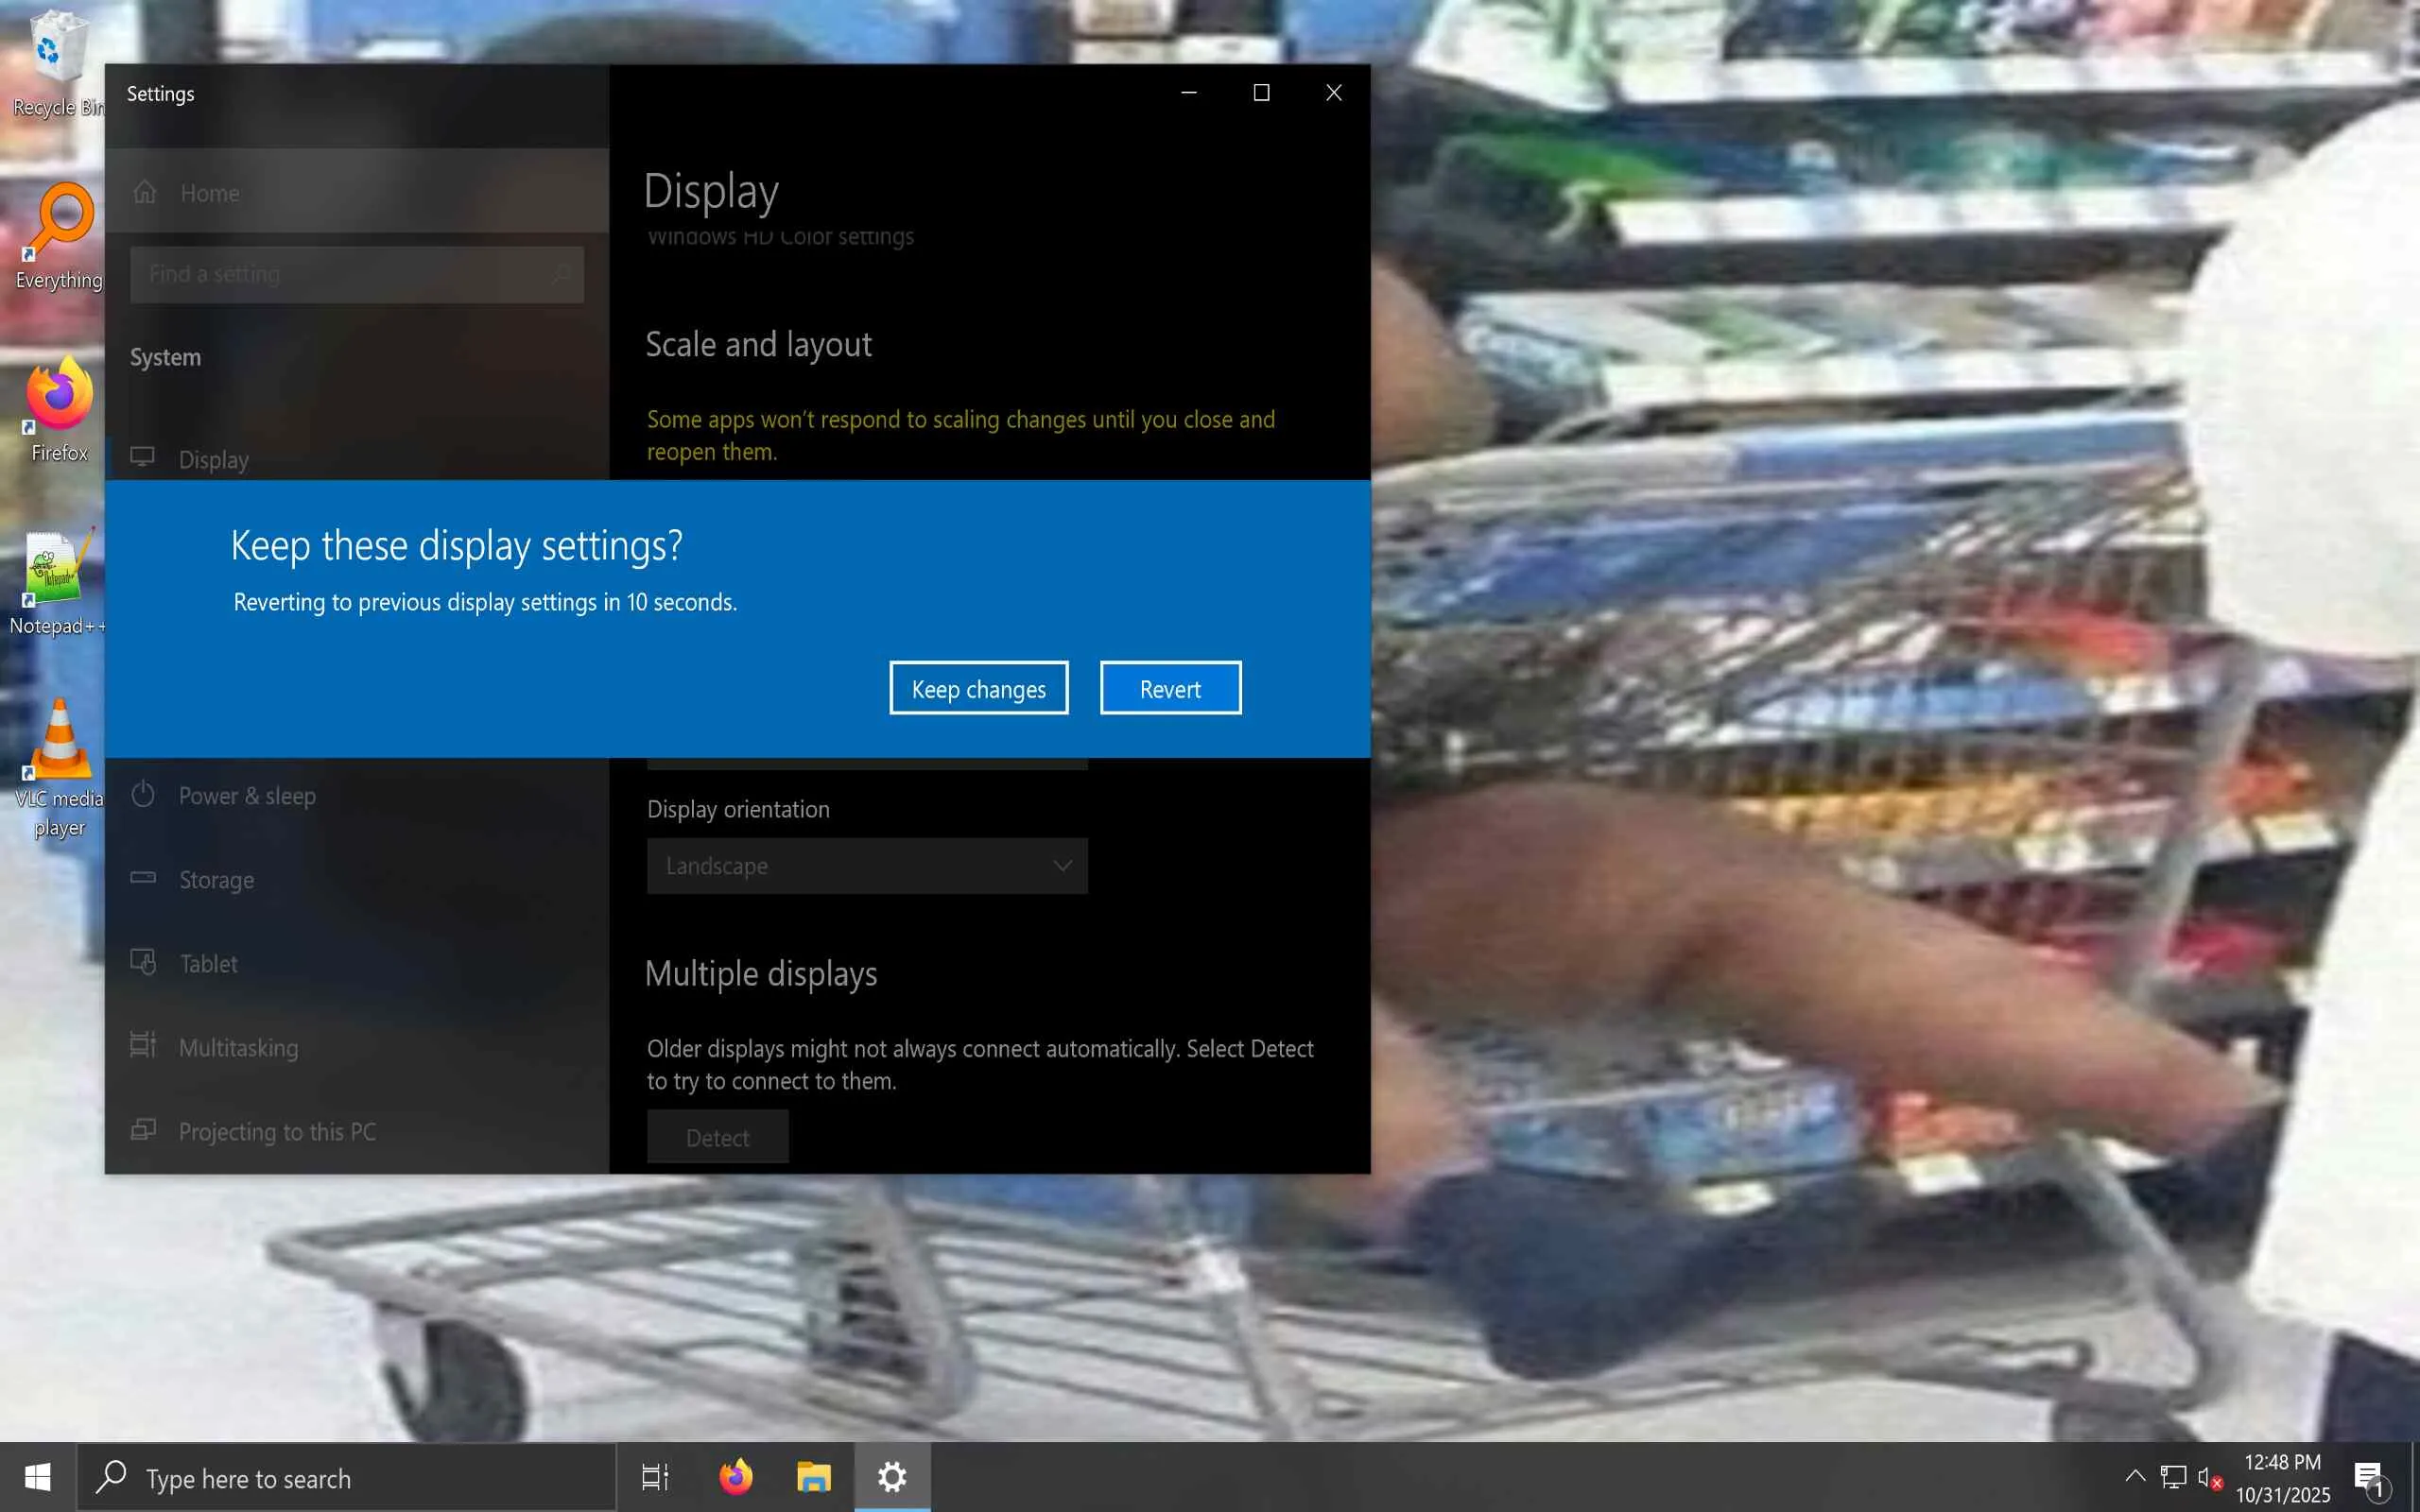
Task: Click the volume icon in system tray
Action: [2208, 1477]
